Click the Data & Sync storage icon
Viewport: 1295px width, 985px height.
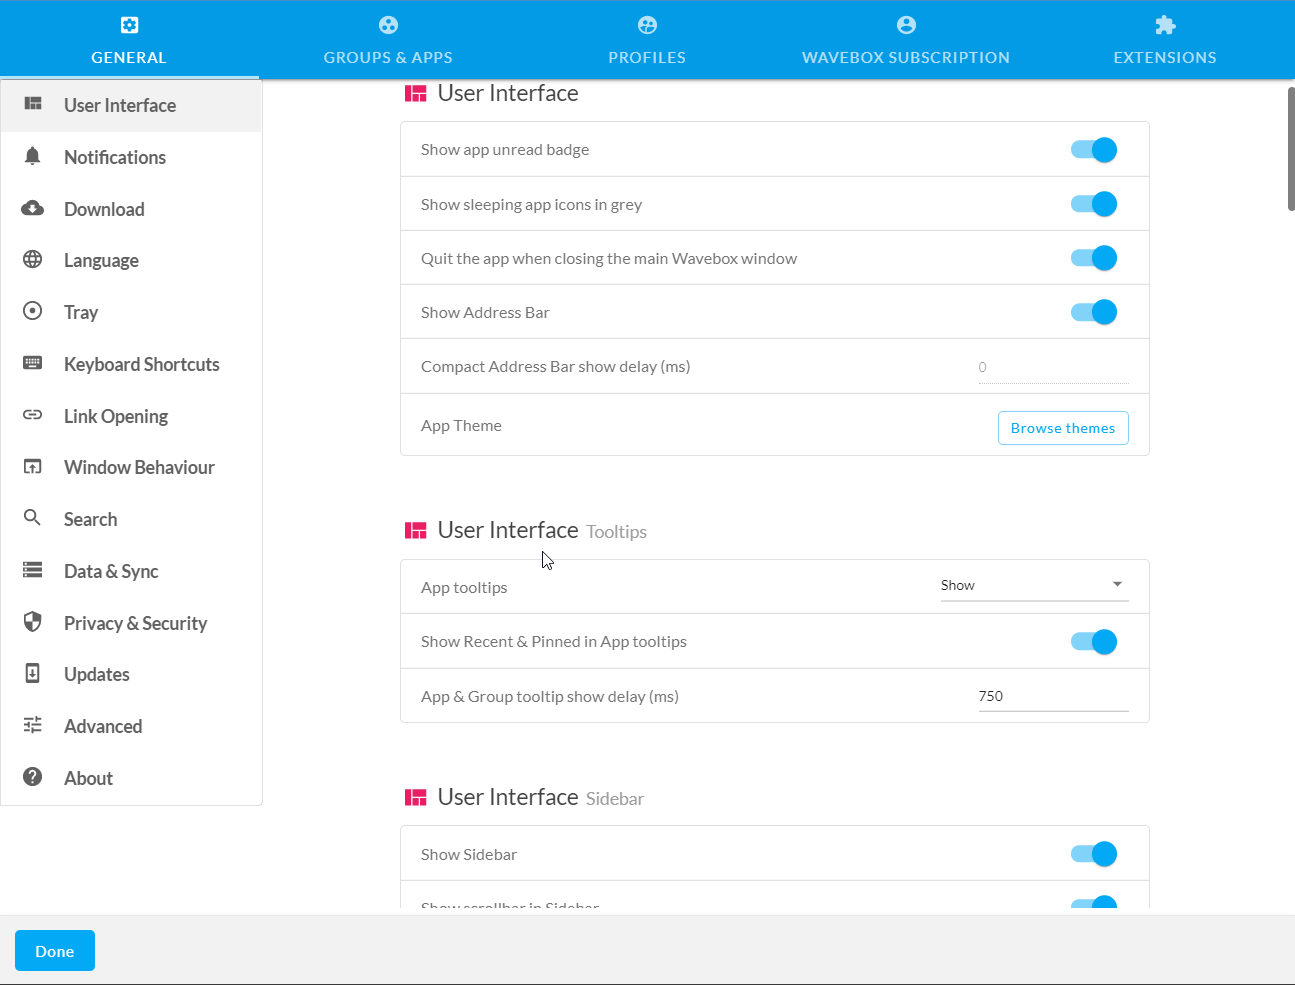pyautogui.click(x=33, y=570)
